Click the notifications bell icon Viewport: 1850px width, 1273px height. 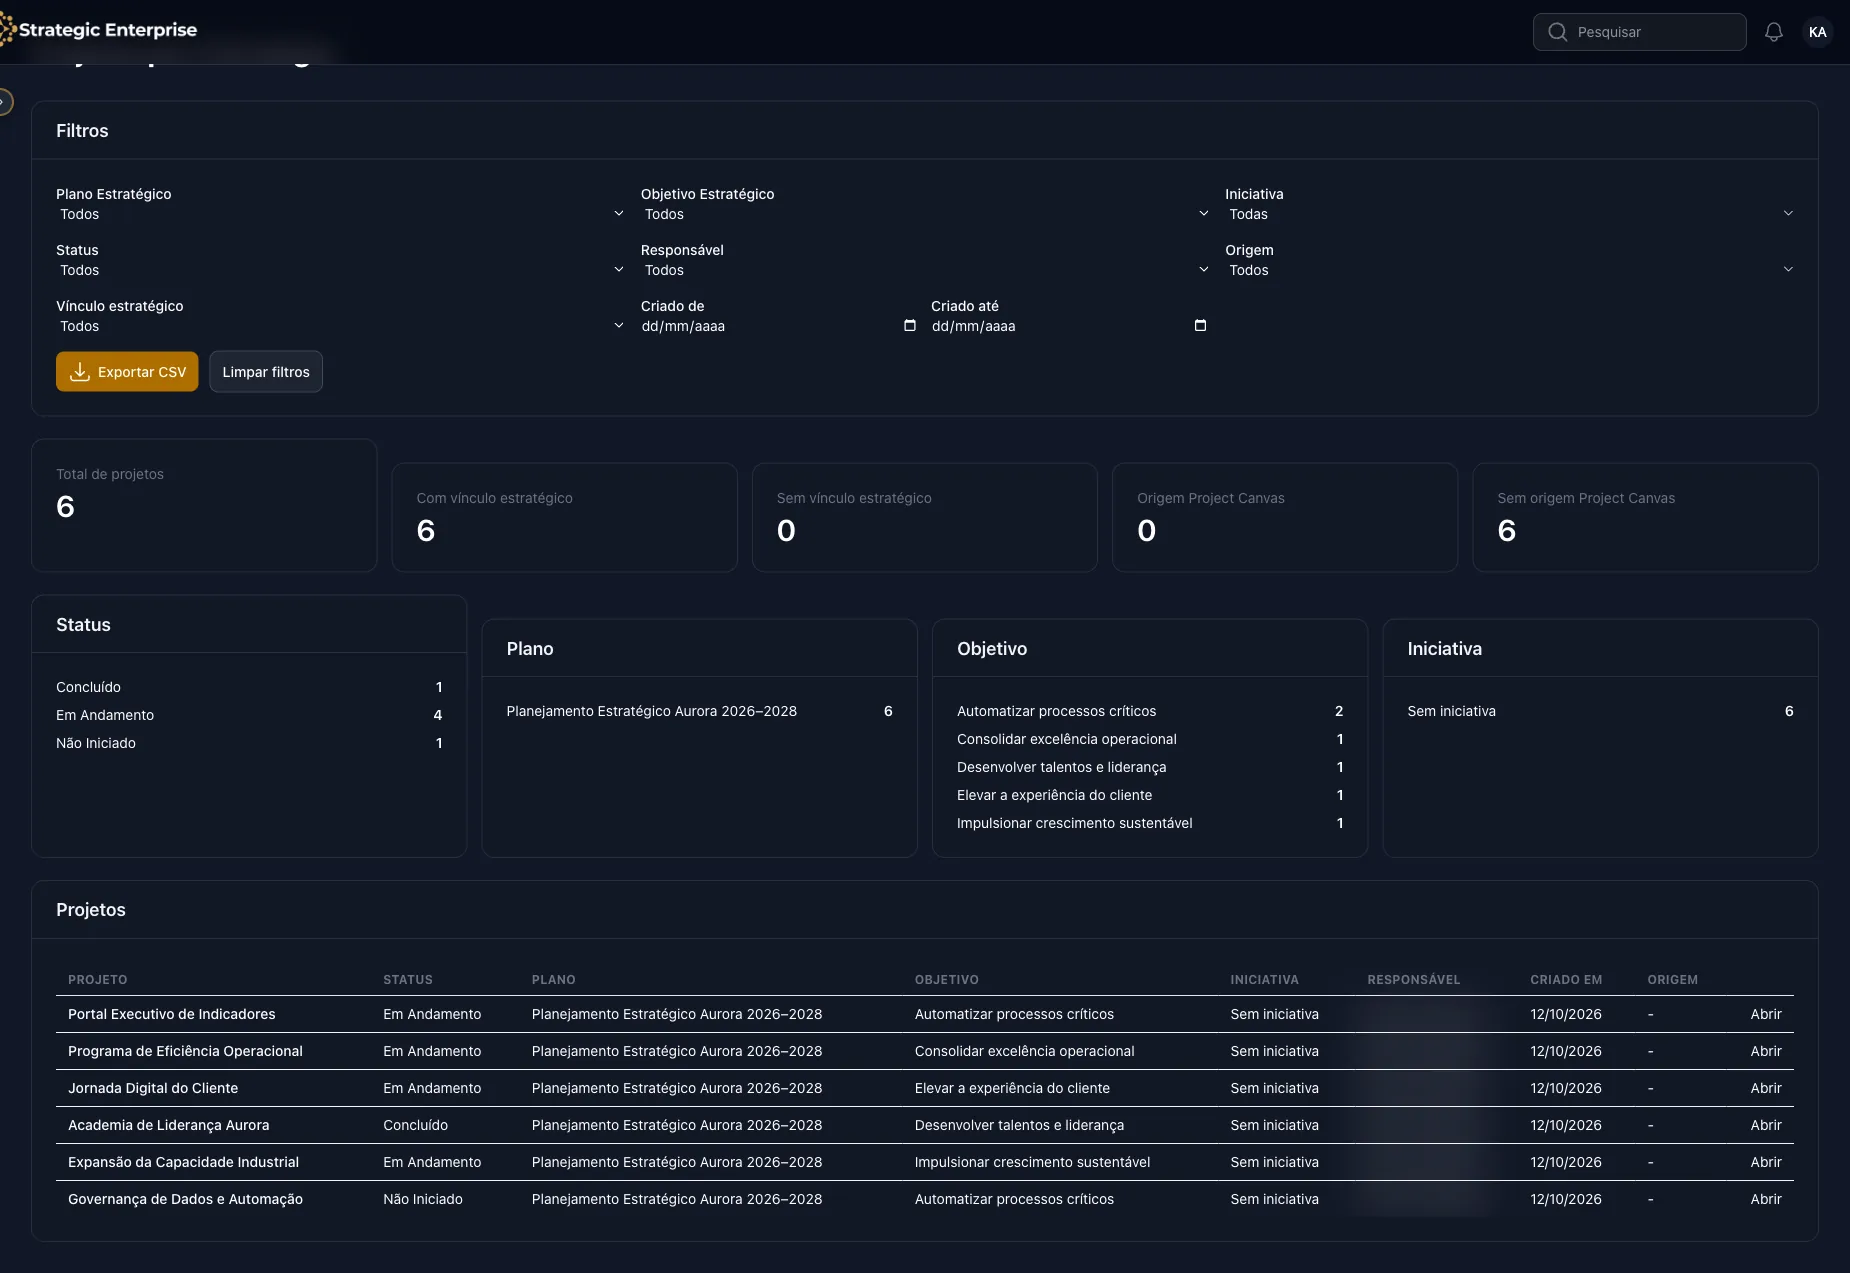(1773, 32)
